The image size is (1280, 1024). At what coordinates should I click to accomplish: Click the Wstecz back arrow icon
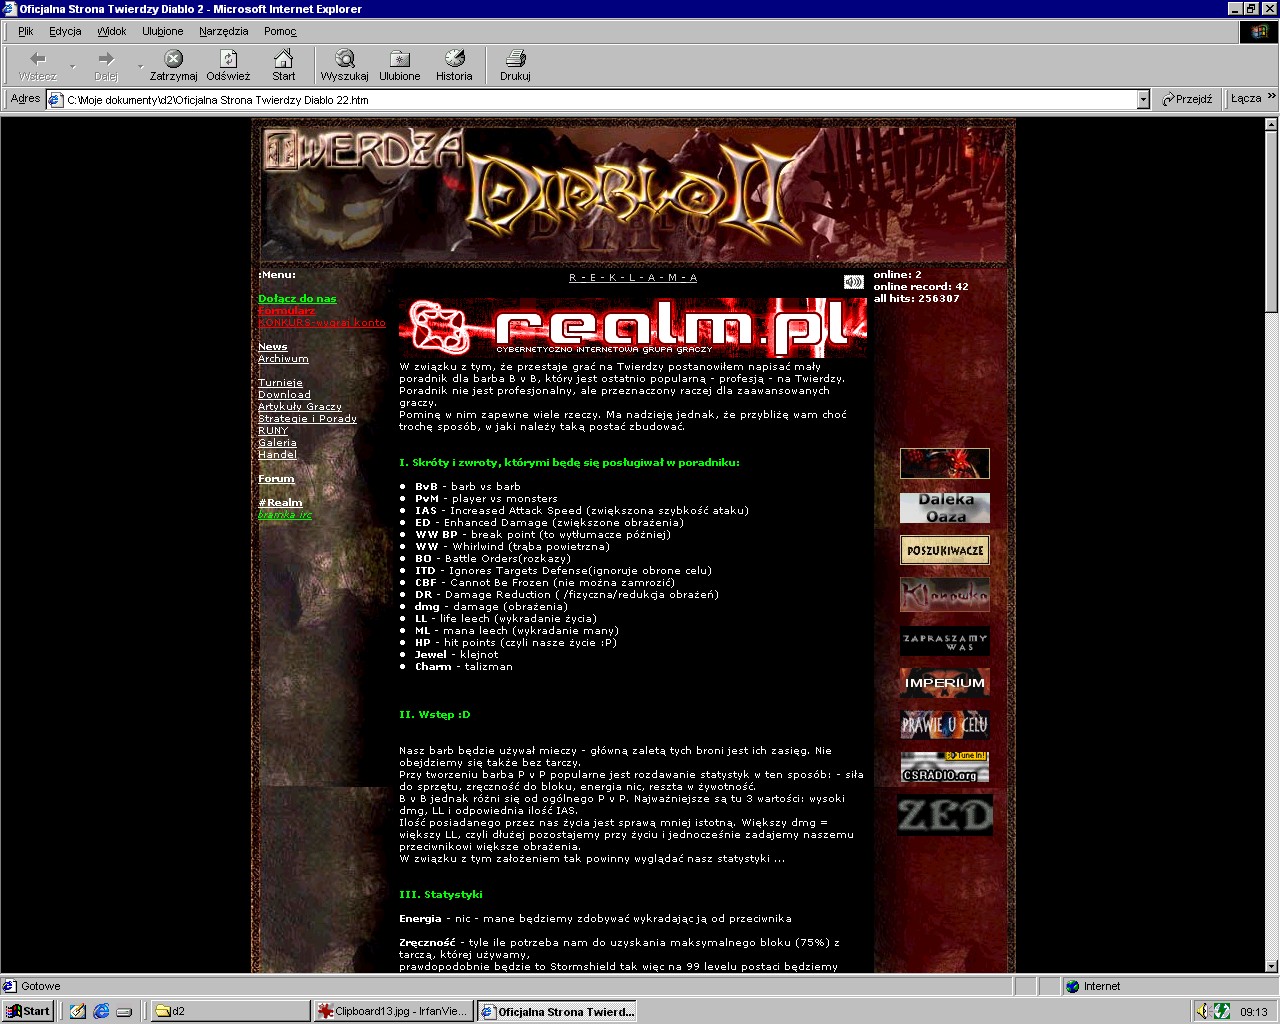[x=38, y=59]
